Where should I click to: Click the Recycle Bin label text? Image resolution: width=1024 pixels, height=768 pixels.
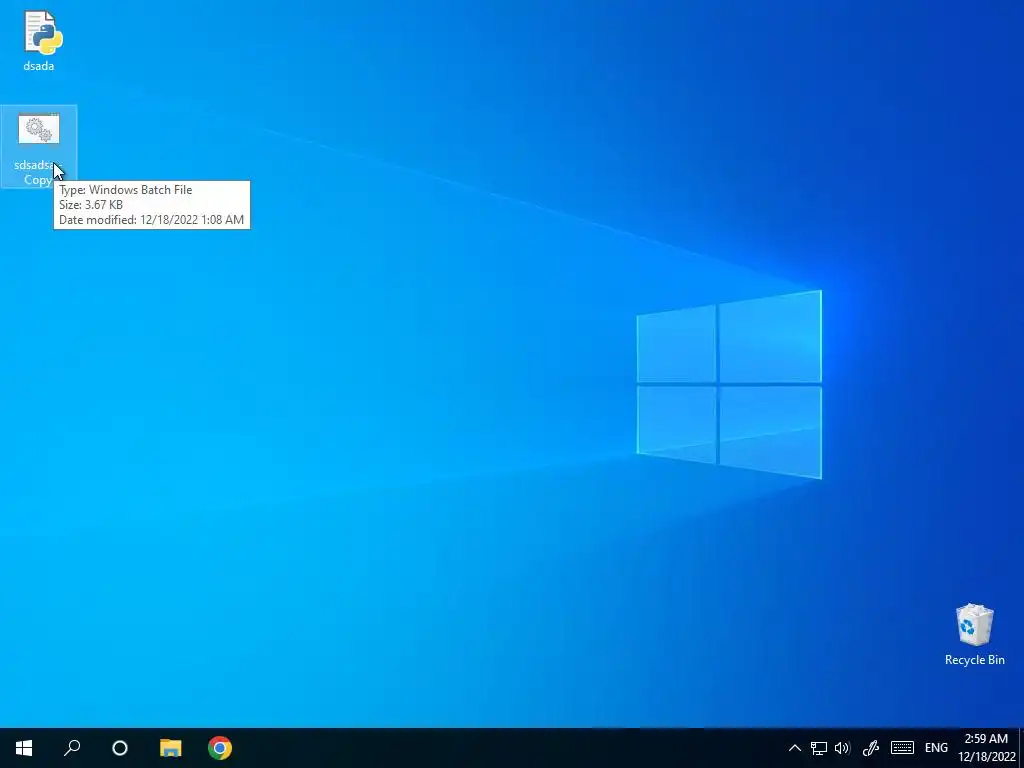pos(974,660)
